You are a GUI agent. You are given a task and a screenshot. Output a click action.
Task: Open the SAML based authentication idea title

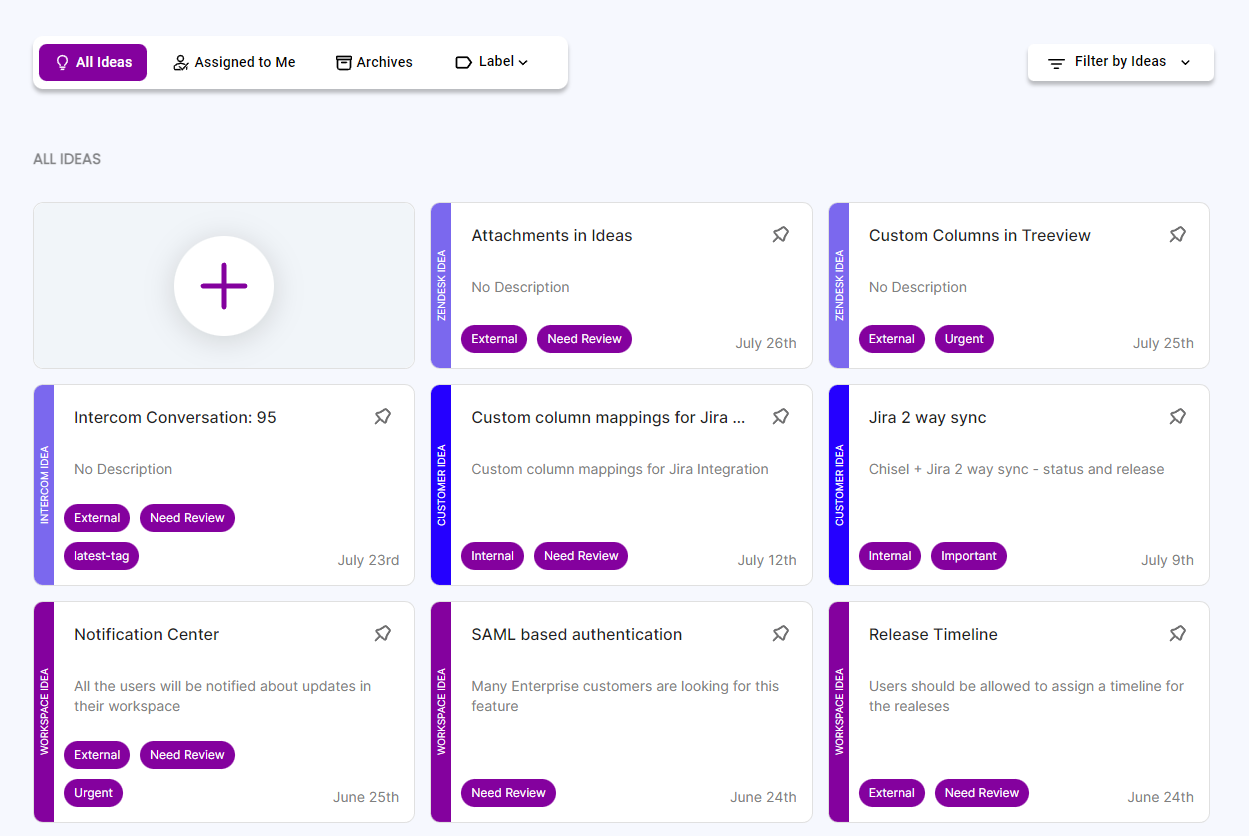point(576,634)
